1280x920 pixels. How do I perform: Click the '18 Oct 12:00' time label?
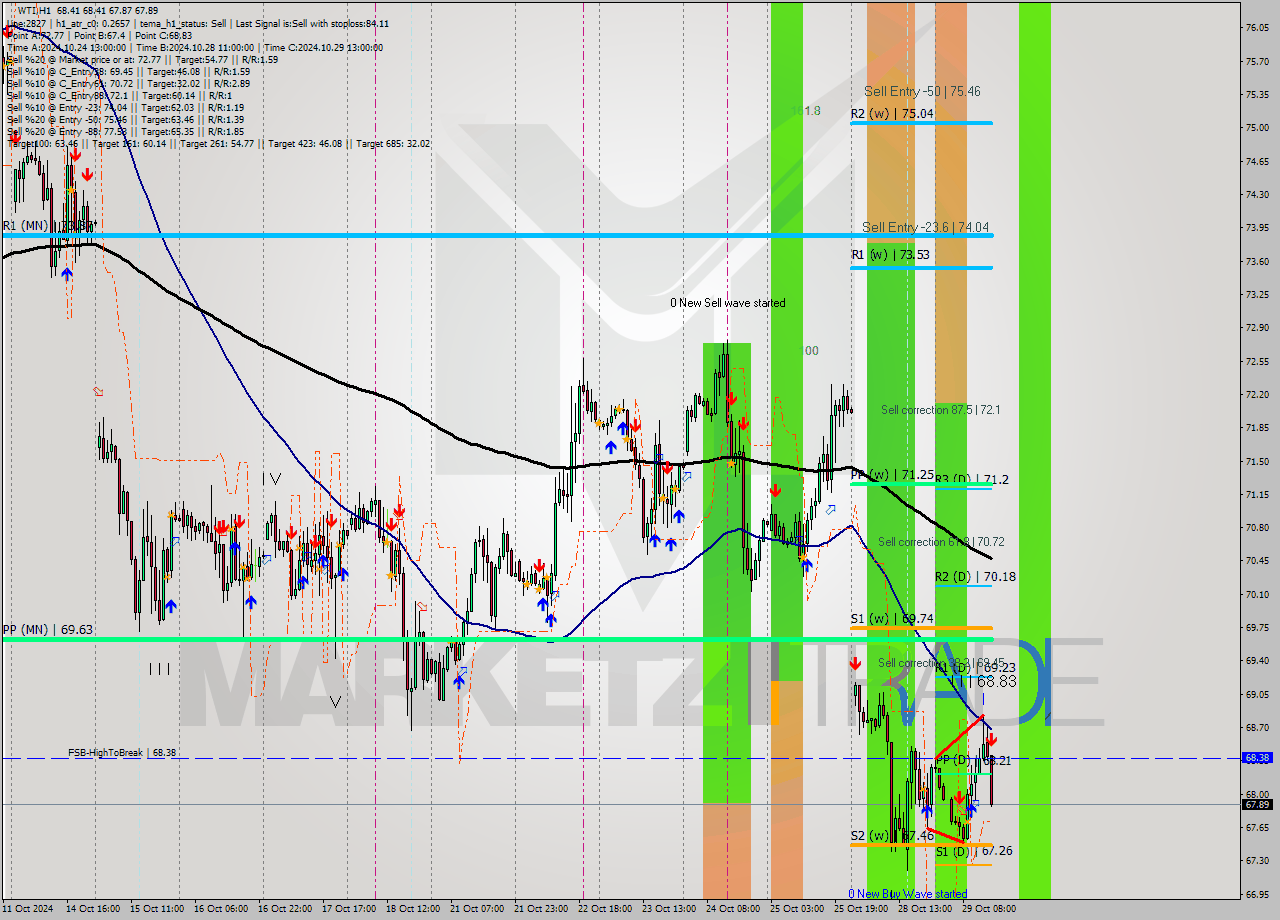[412, 909]
